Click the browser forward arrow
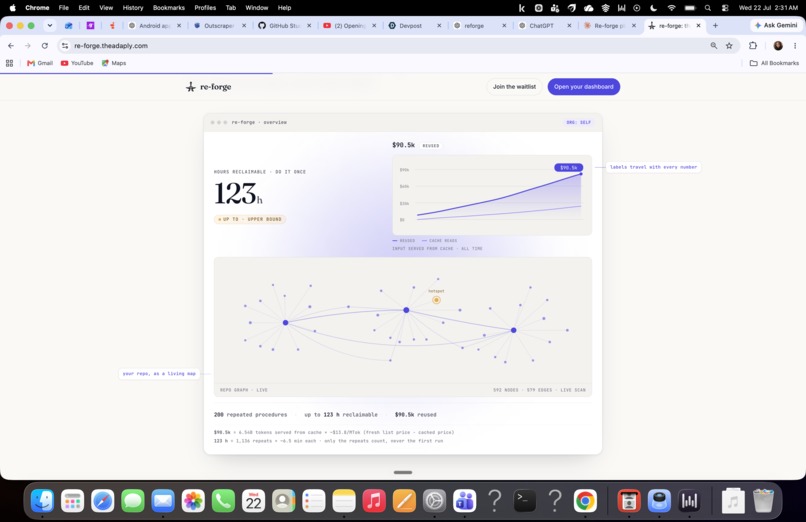 pos(28,46)
